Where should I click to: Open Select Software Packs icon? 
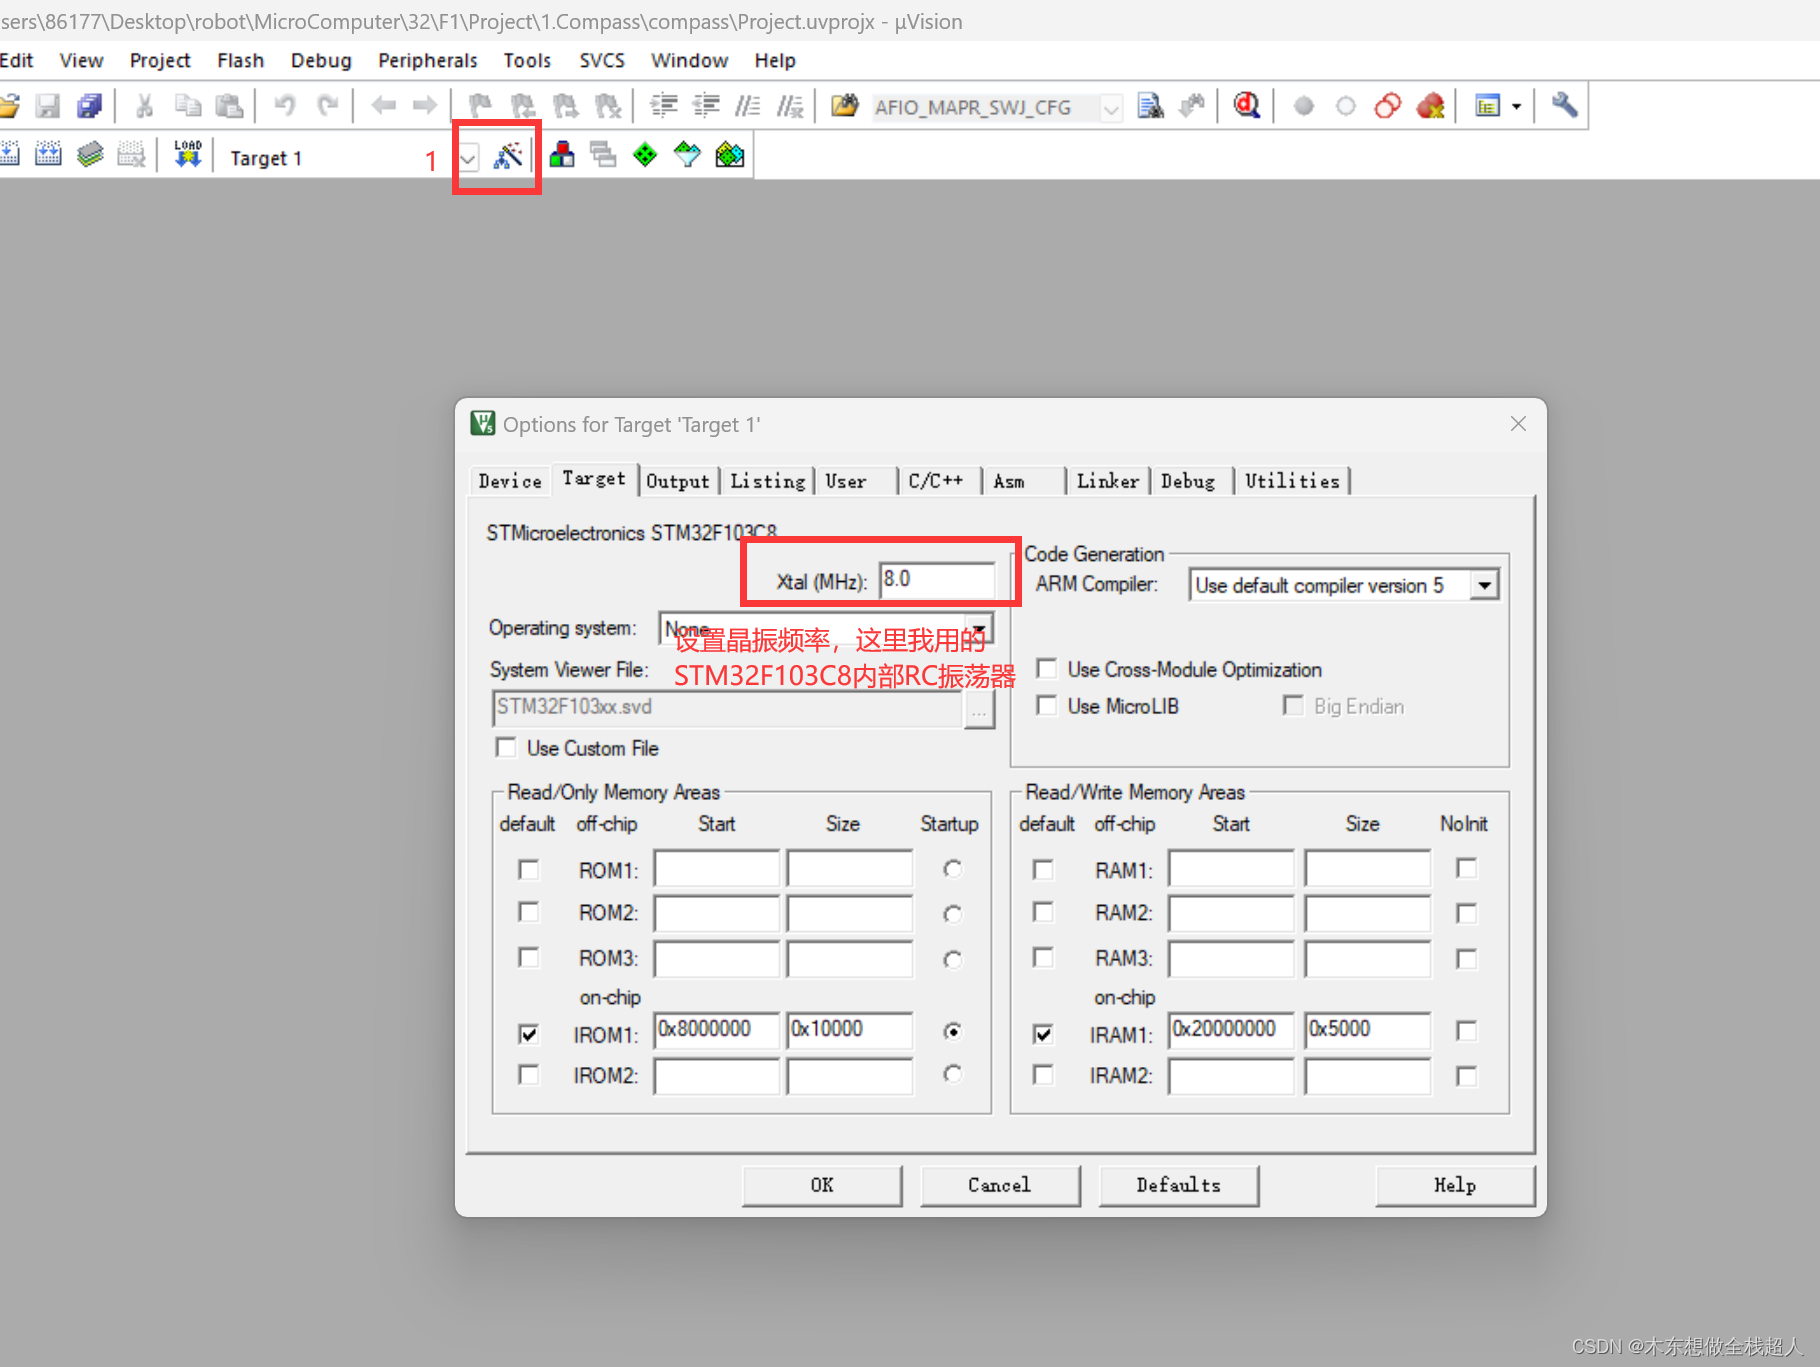coord(687,154)
